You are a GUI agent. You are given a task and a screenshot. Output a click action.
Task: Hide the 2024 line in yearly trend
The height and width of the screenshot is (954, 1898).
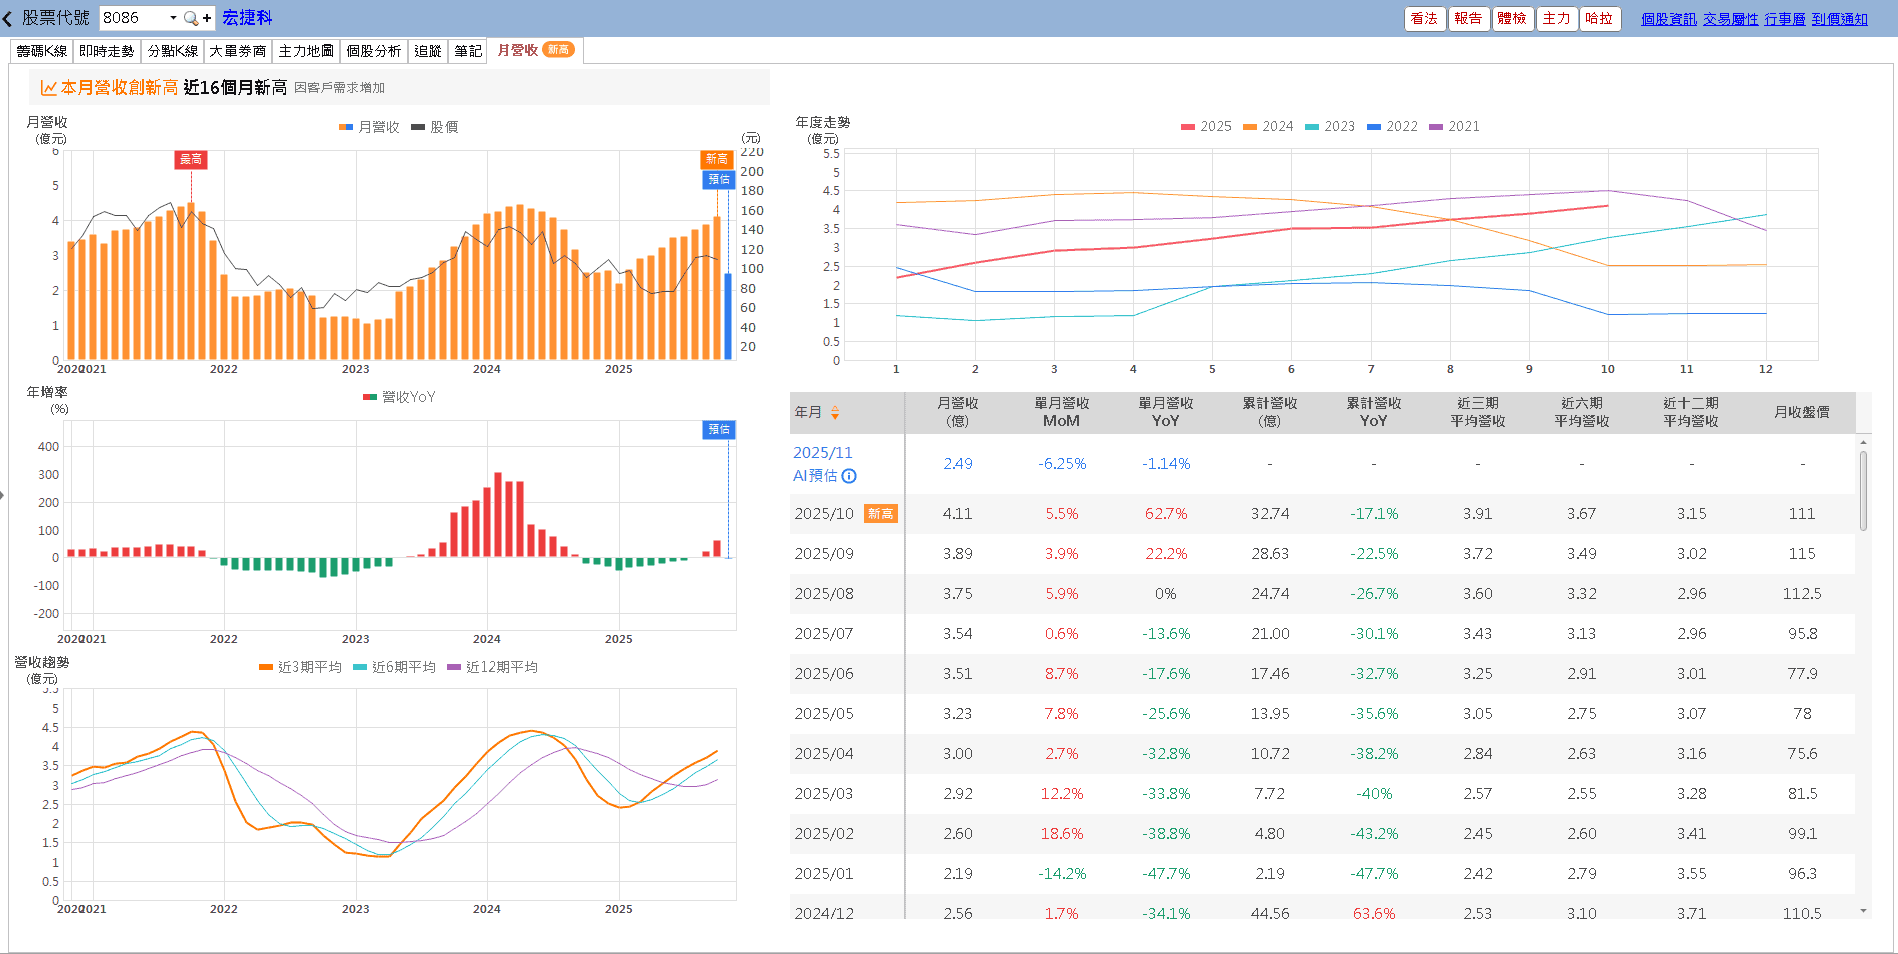(1267, 126)
